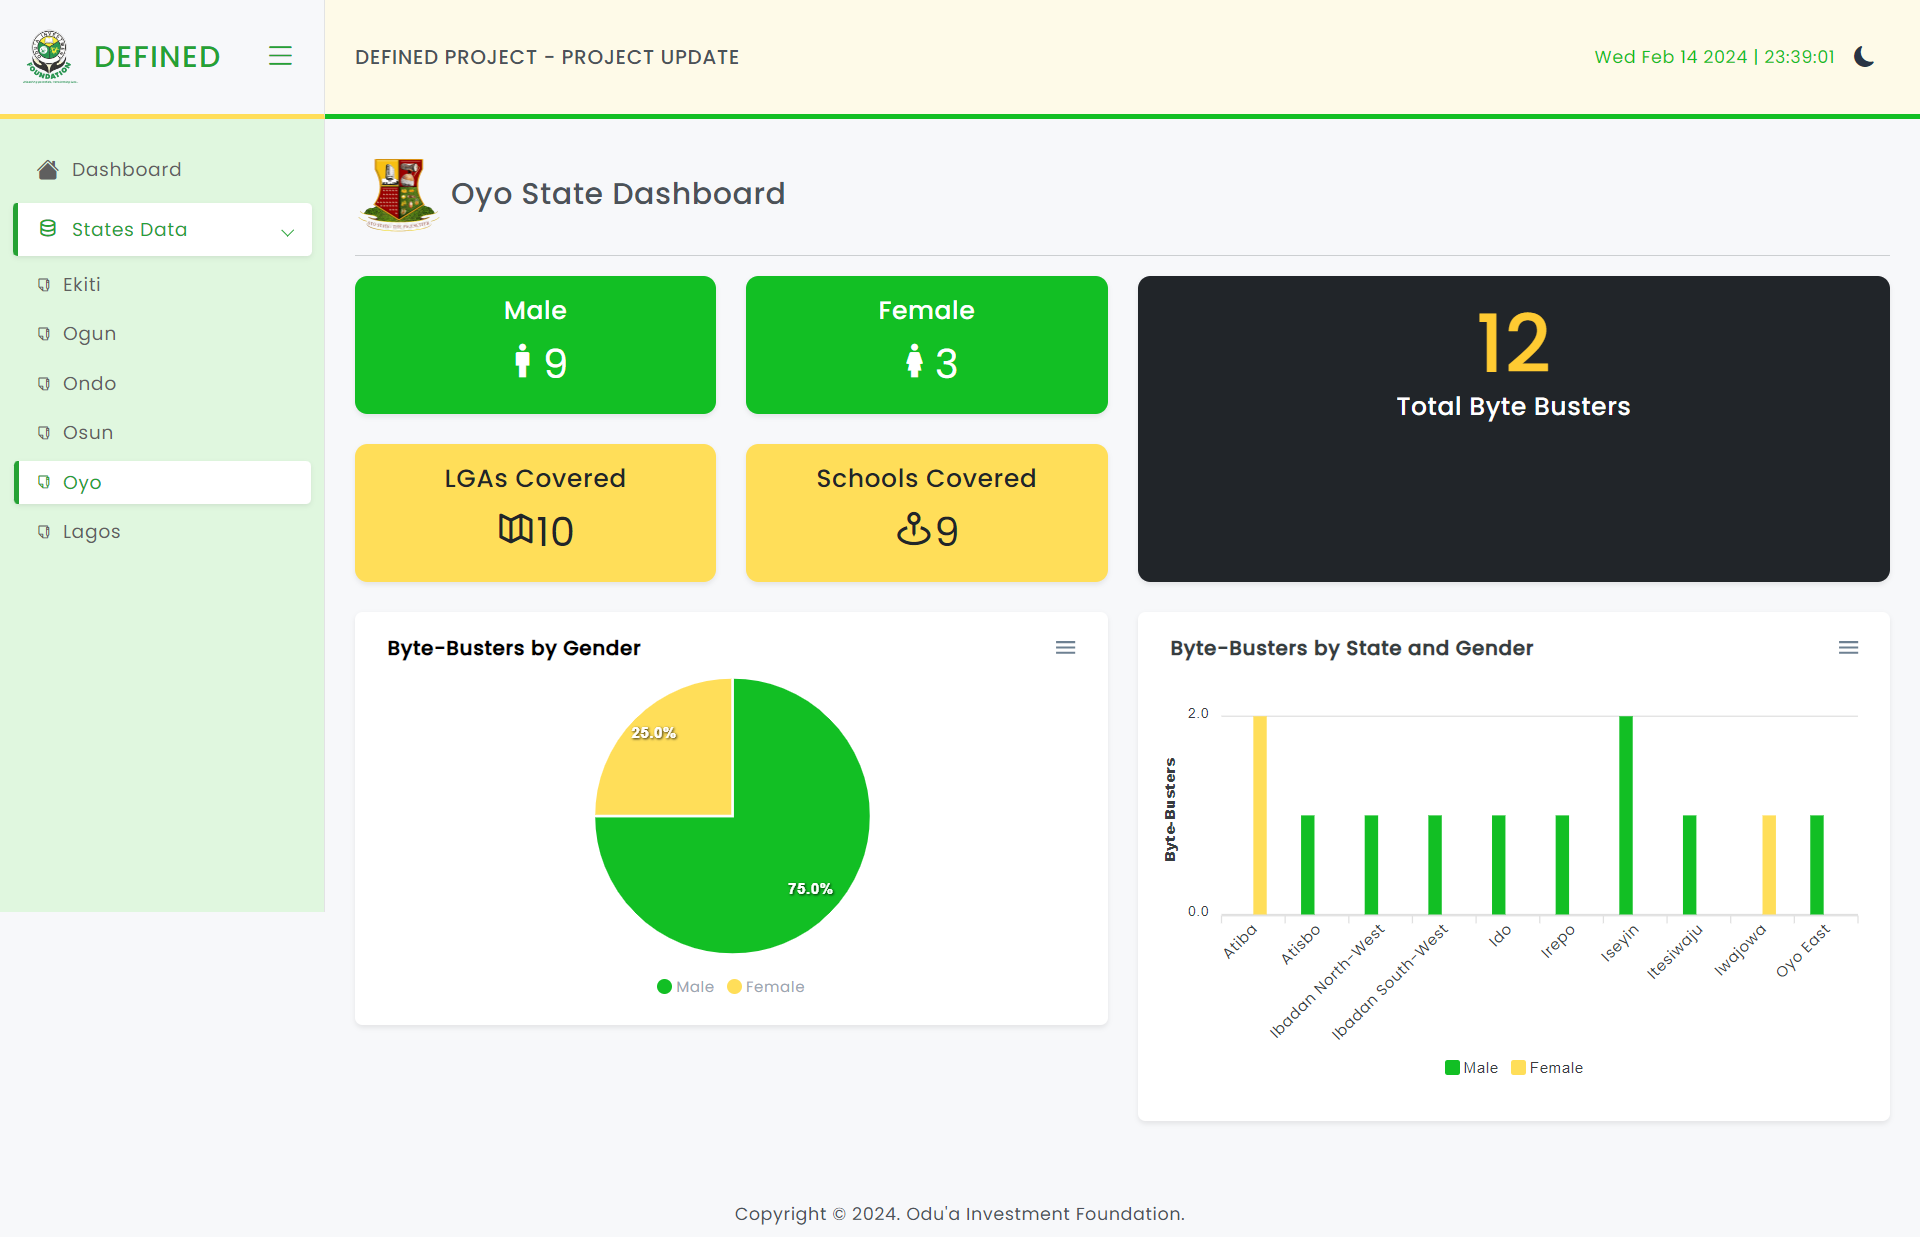Click the DEFINED foundation logo
Viewport: 1920px width, 1237px height.
[47, 56]
